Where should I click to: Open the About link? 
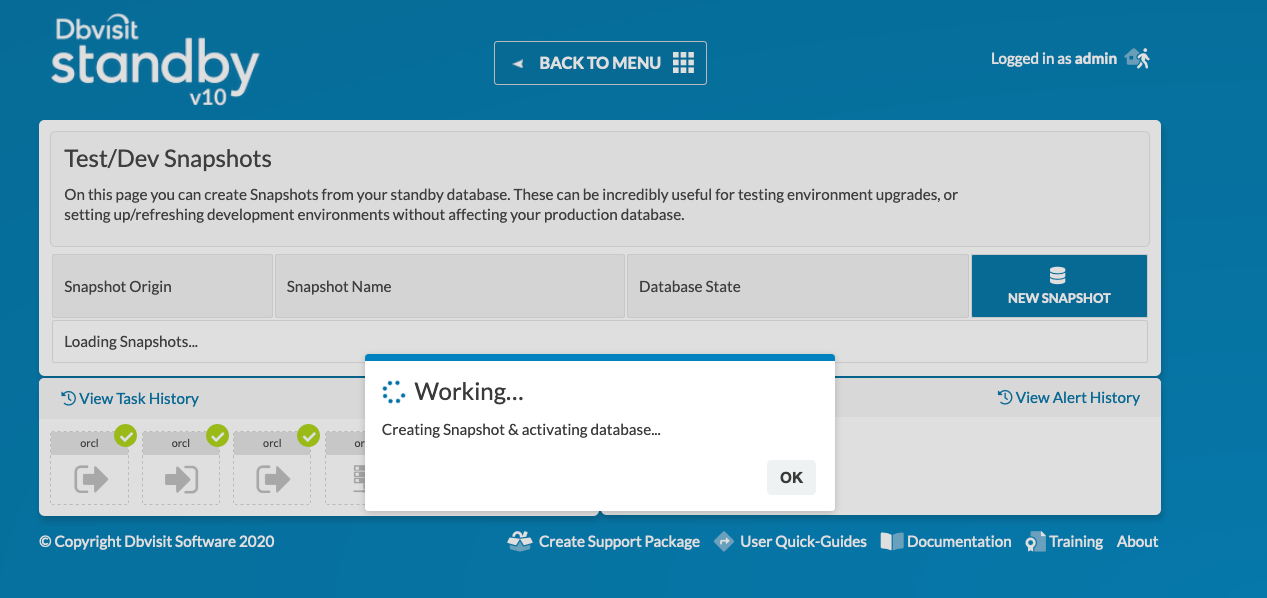pos(1137,541)
